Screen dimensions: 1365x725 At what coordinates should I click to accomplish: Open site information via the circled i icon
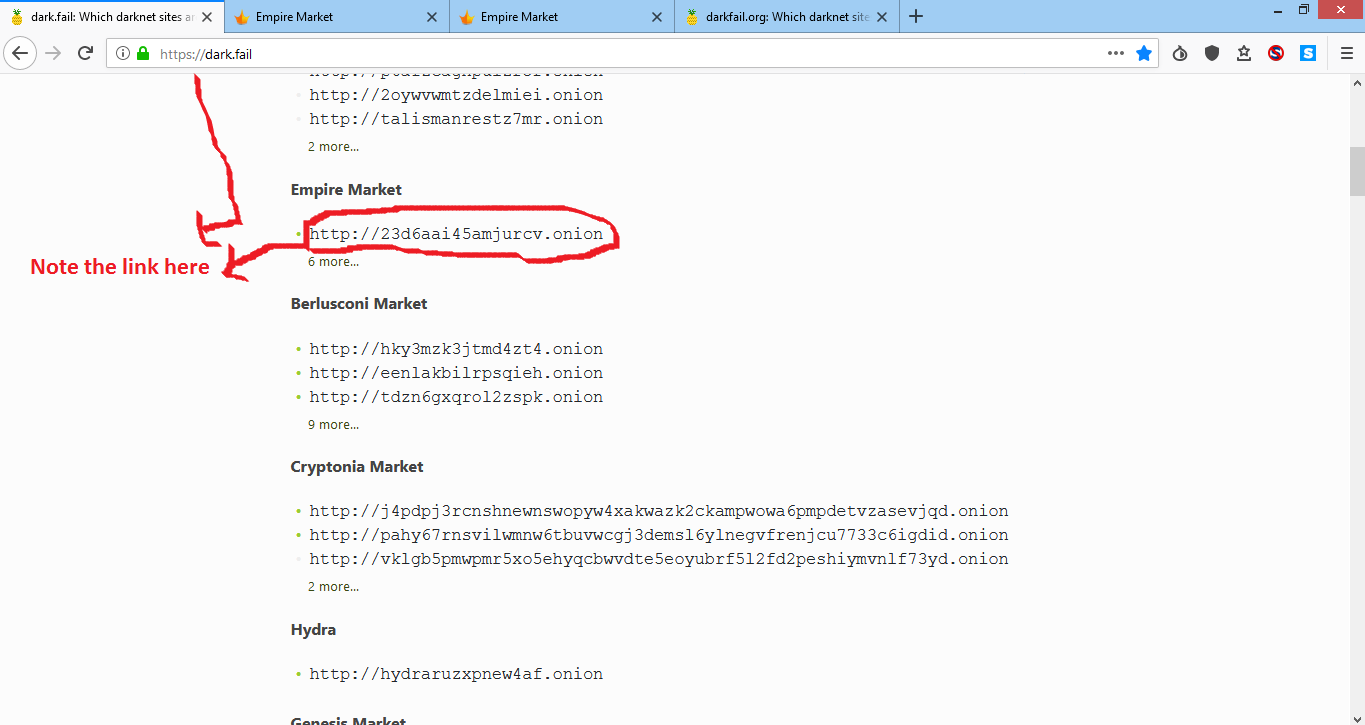click(123, 54)
